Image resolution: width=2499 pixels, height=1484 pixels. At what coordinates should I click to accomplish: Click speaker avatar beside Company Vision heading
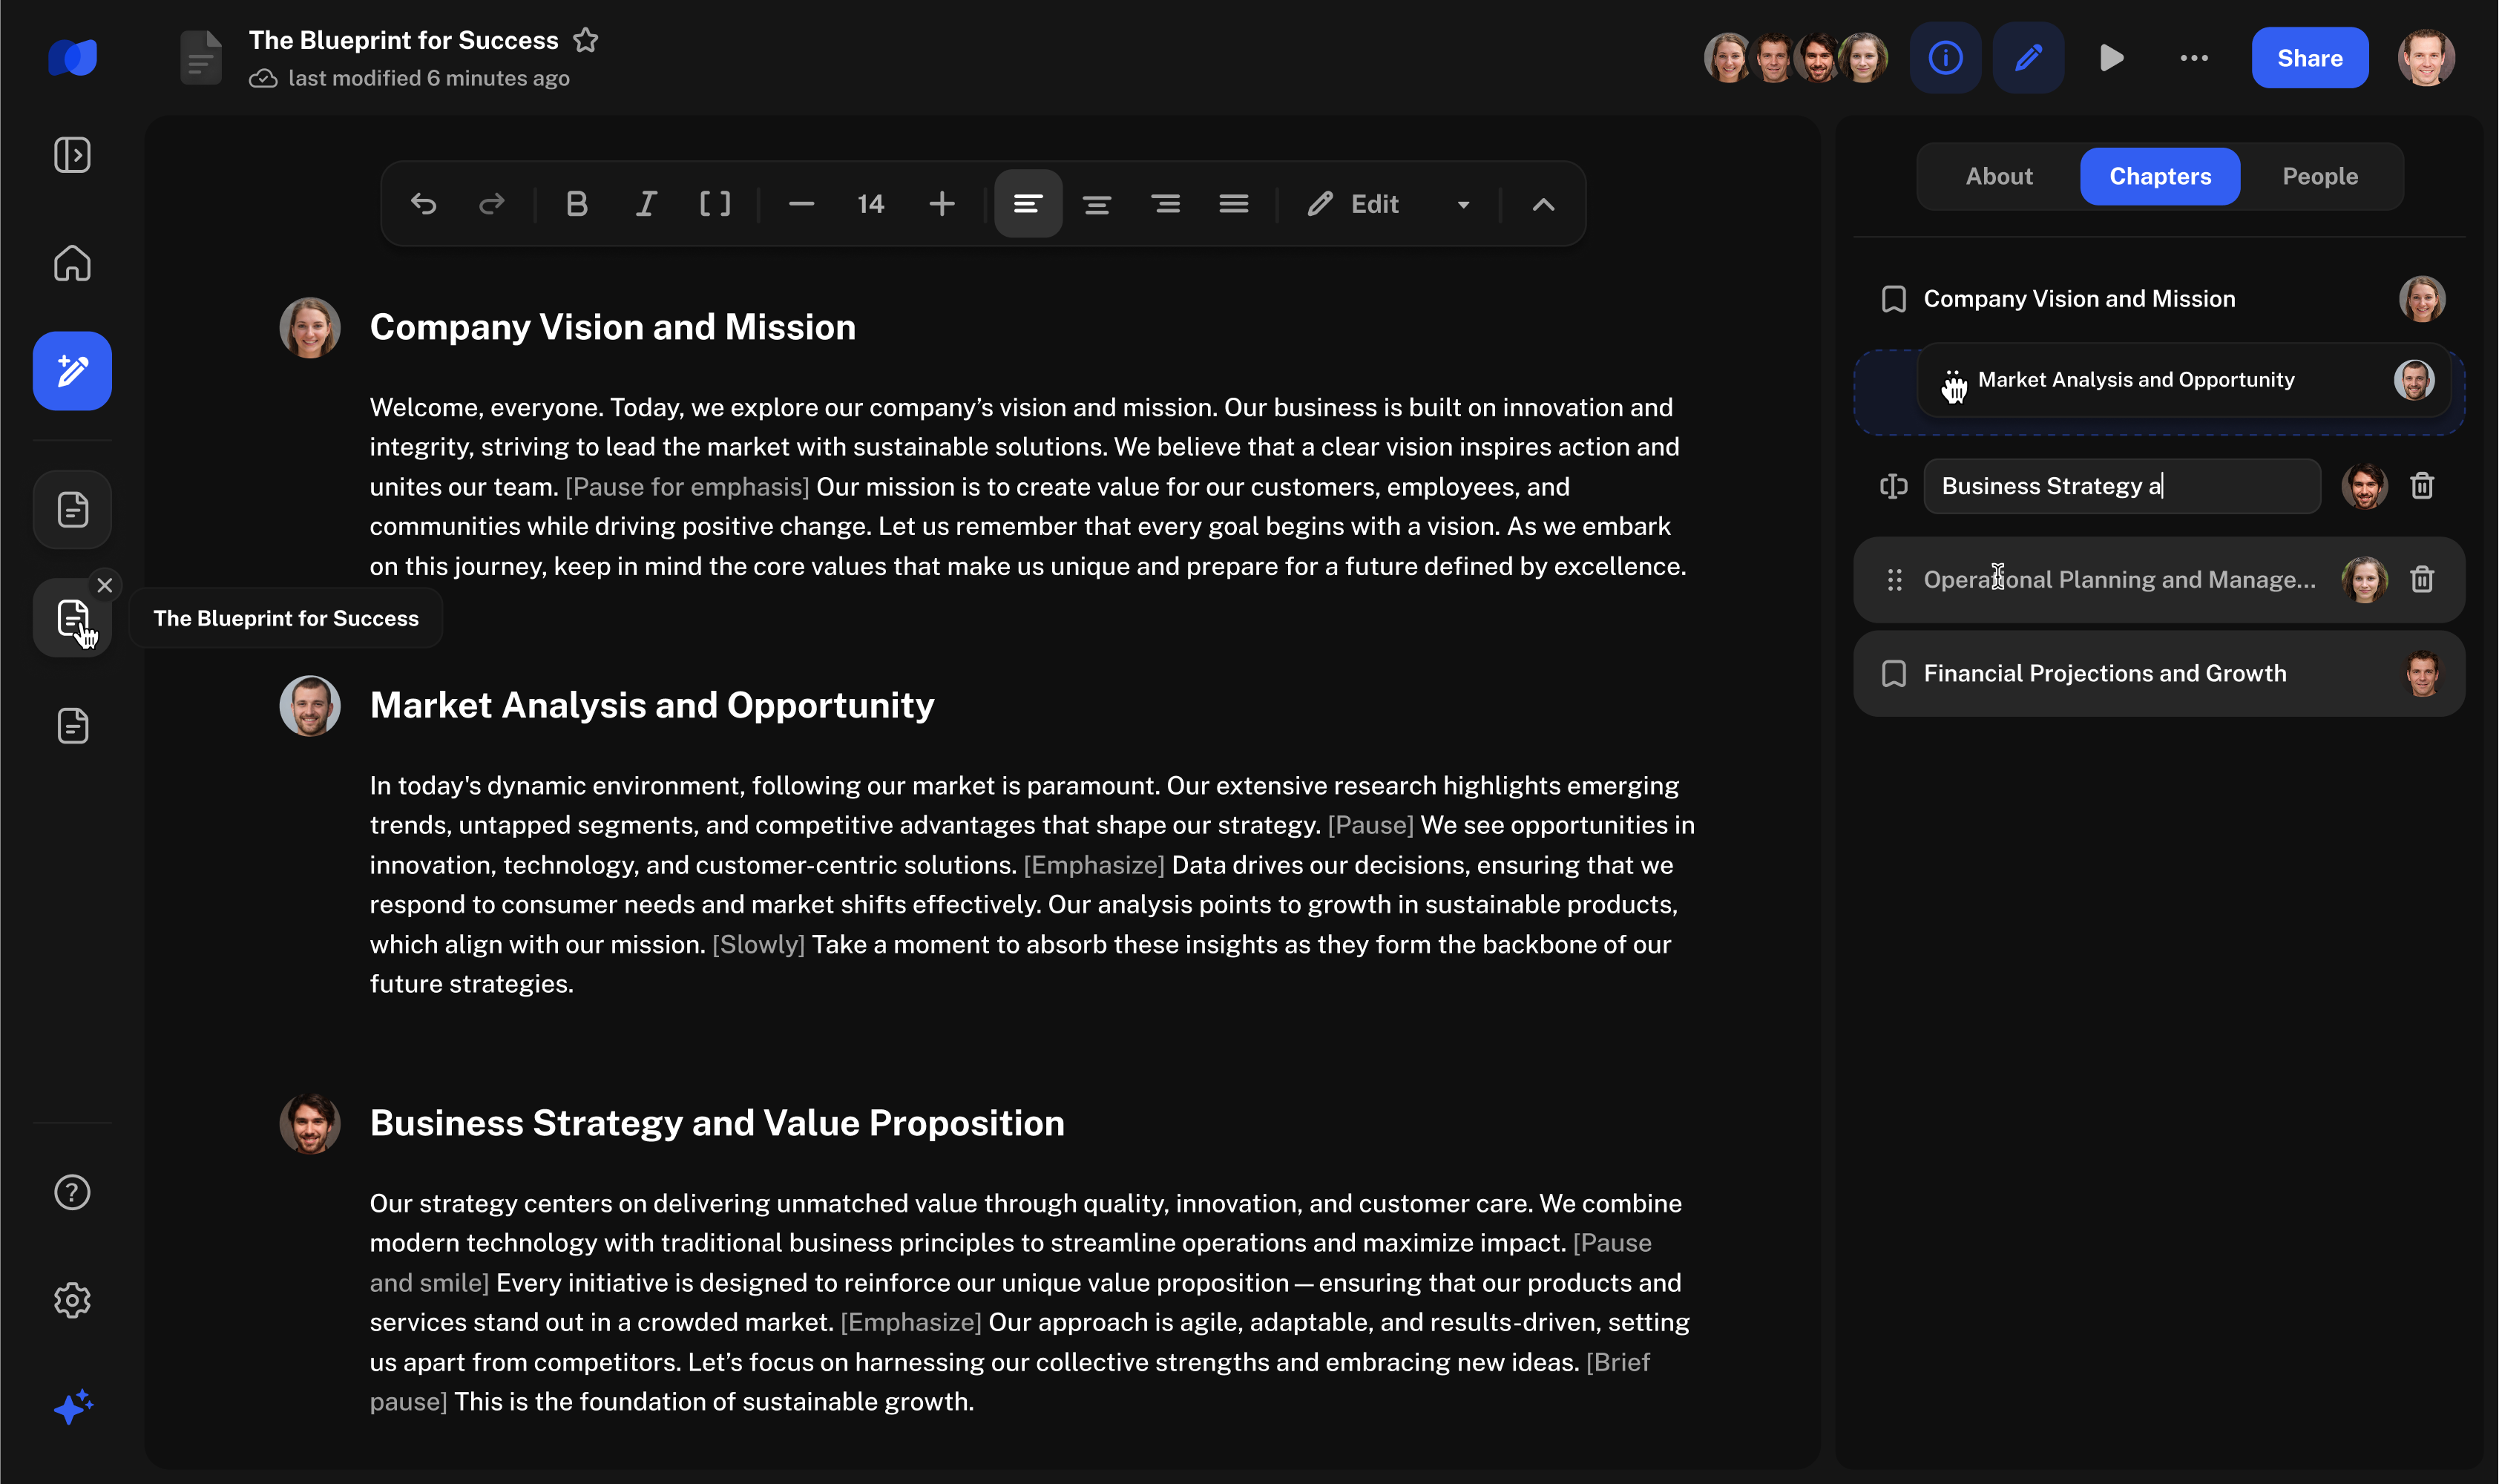pos(310,327)
